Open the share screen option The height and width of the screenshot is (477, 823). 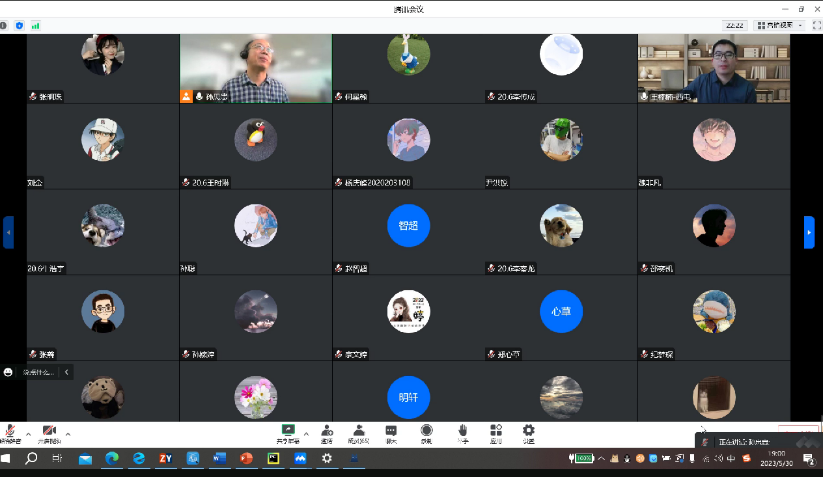point(288,432)
